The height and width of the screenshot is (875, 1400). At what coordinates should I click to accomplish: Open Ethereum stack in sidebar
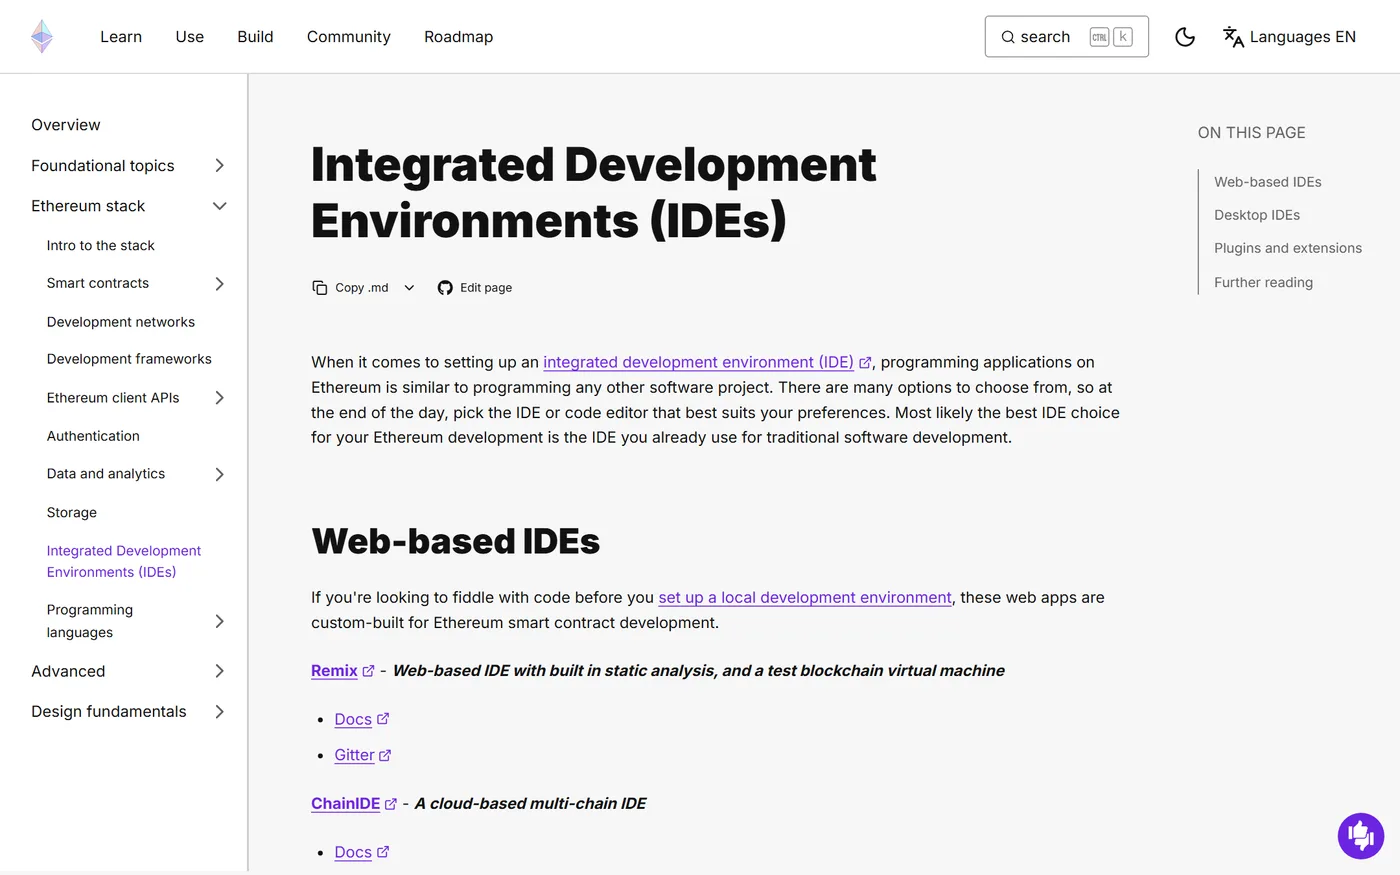88,206
